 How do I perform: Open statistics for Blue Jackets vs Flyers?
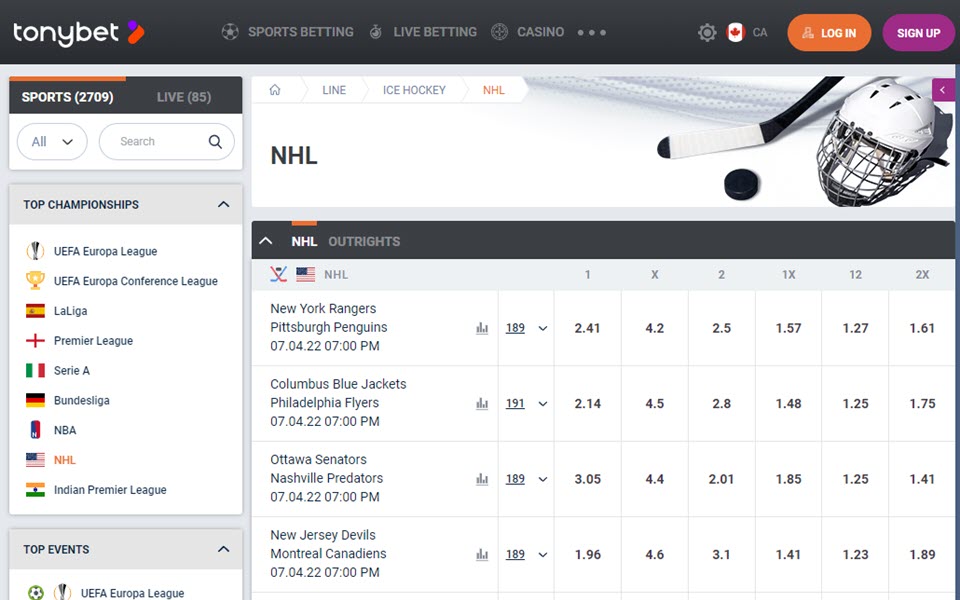click(482, 403)
